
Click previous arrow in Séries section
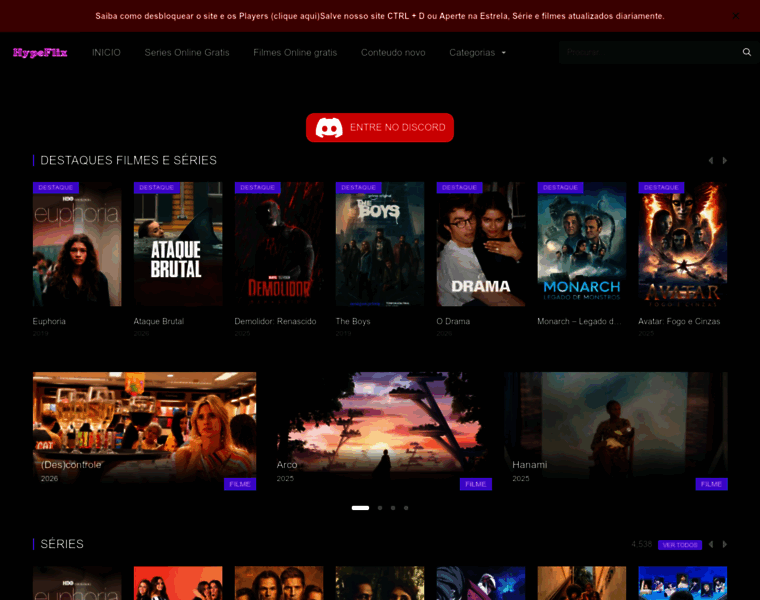711,544
